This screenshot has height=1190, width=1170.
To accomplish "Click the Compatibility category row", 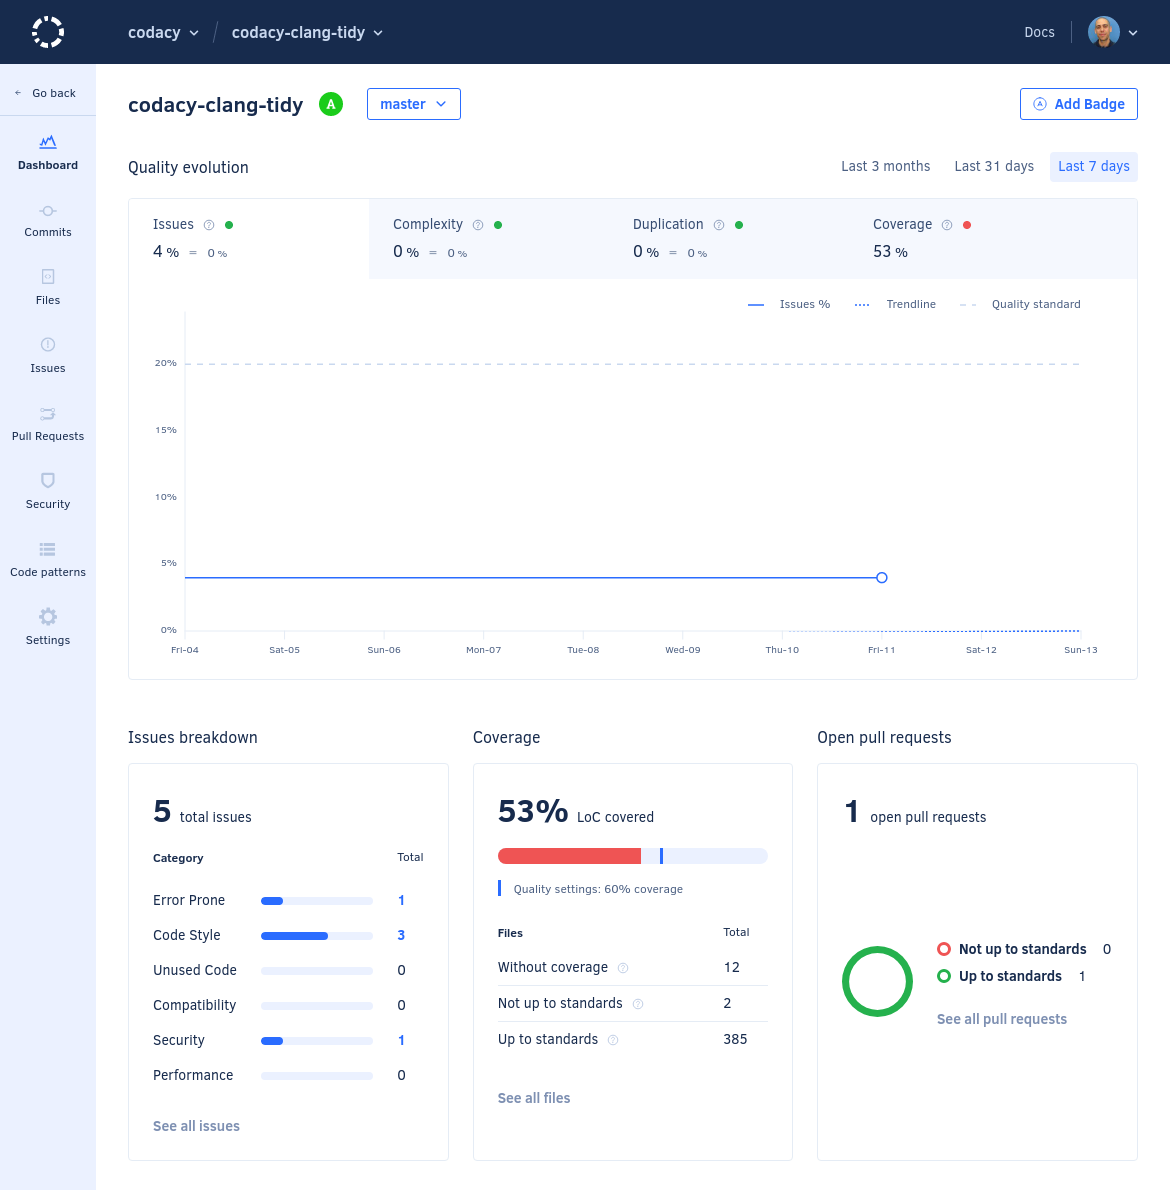I will (x=288, y=1005).
